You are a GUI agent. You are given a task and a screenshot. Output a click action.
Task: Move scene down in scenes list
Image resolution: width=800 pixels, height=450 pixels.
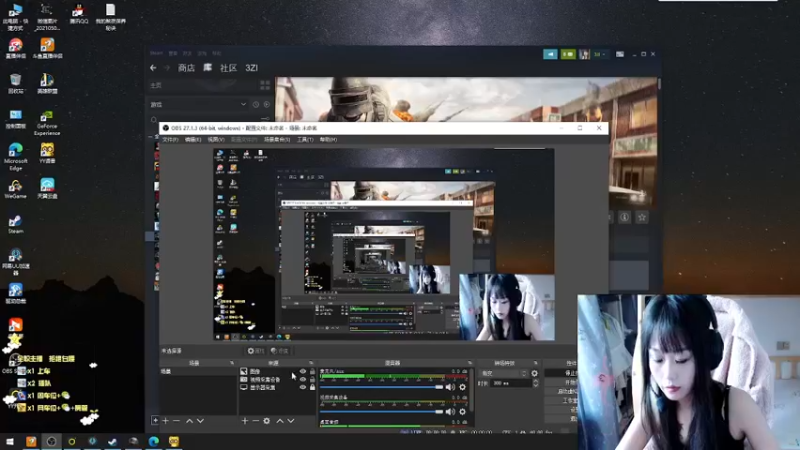coord(201,421)
